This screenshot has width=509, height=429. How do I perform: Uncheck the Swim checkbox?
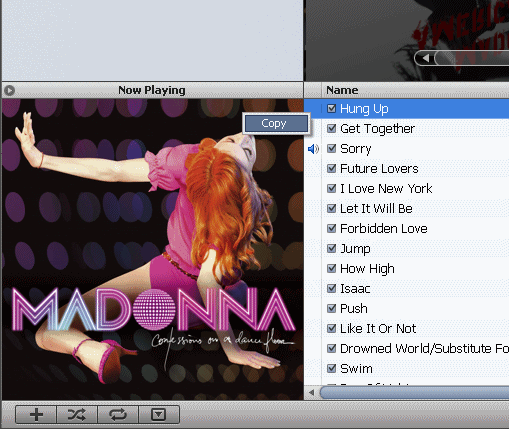[331, 368]
